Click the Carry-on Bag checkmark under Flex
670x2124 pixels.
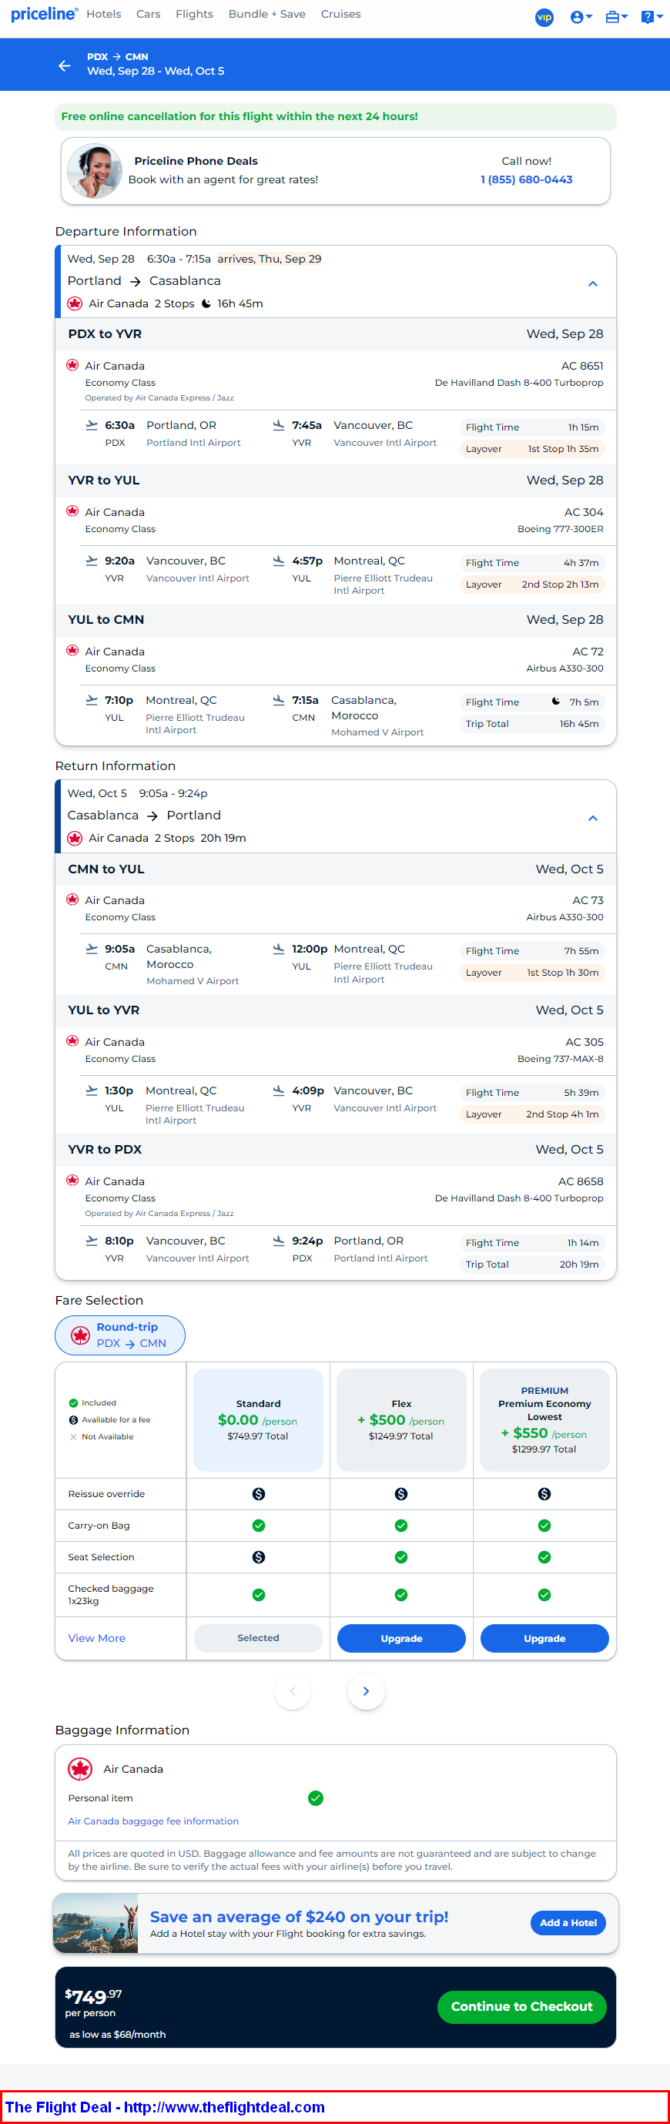pos(401,1526)
